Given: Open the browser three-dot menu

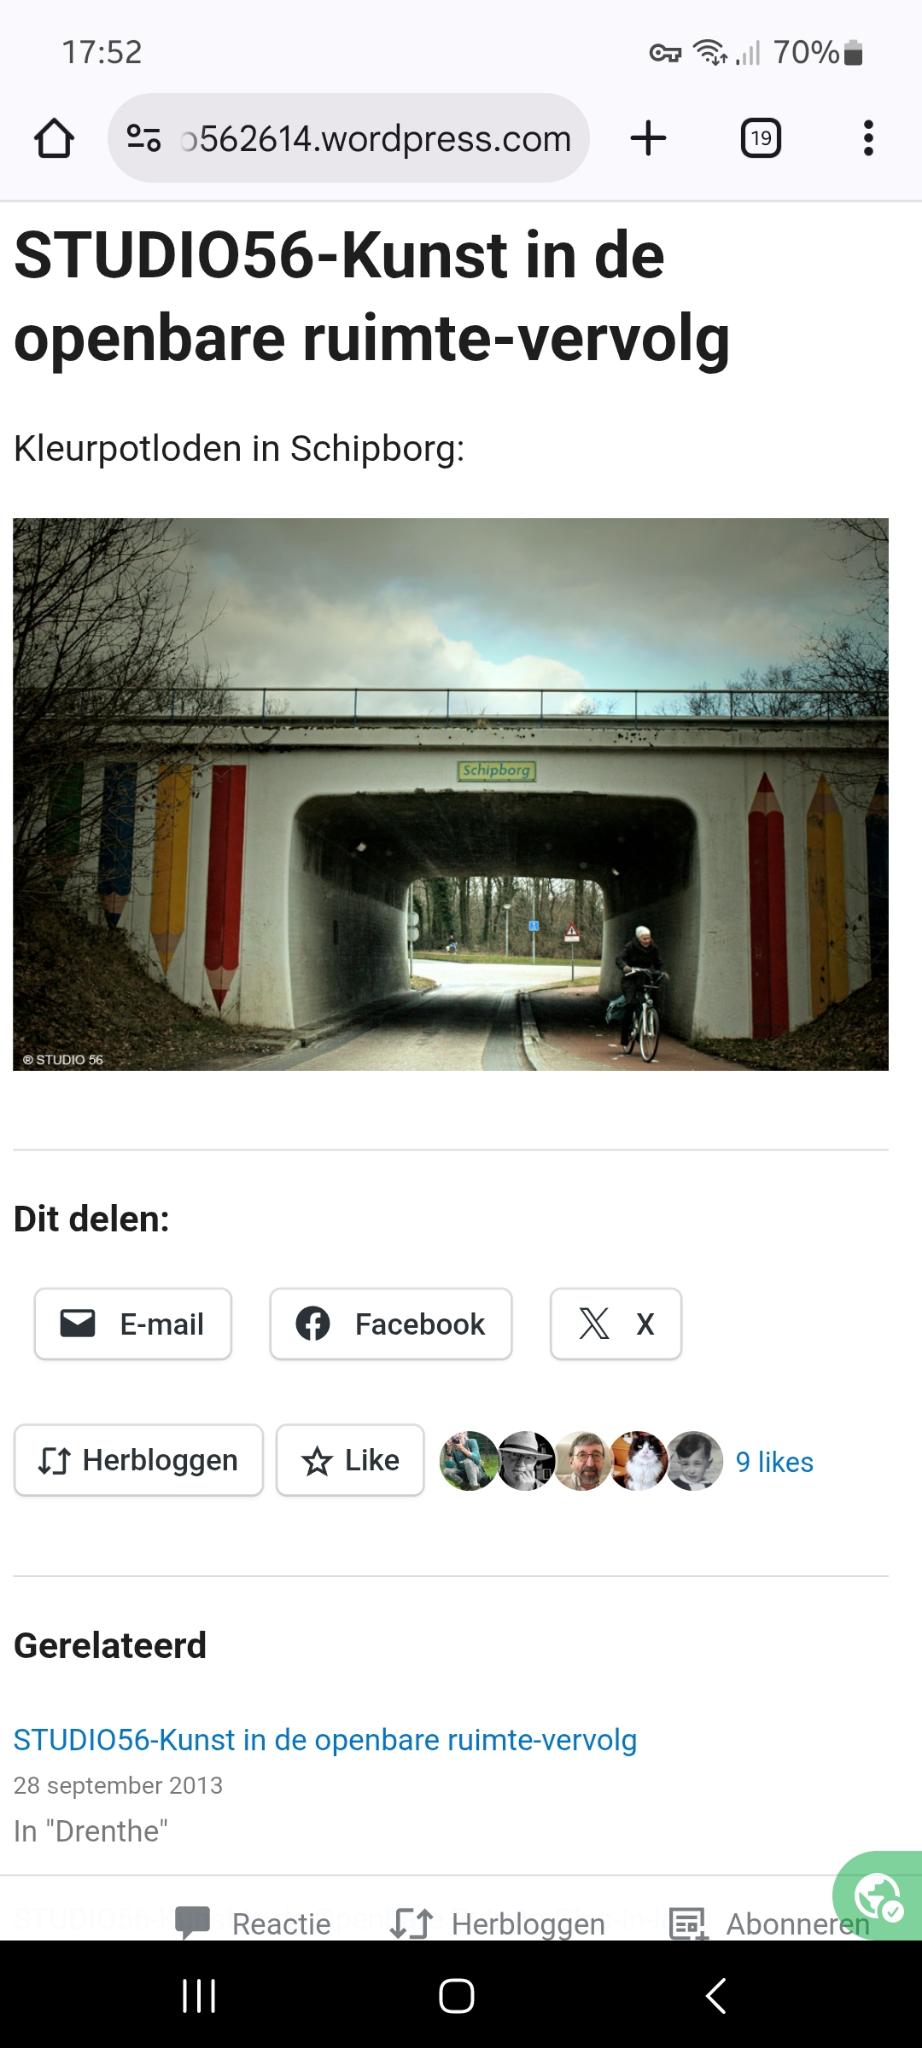Looking at the screenshot, I should (868, 138).
